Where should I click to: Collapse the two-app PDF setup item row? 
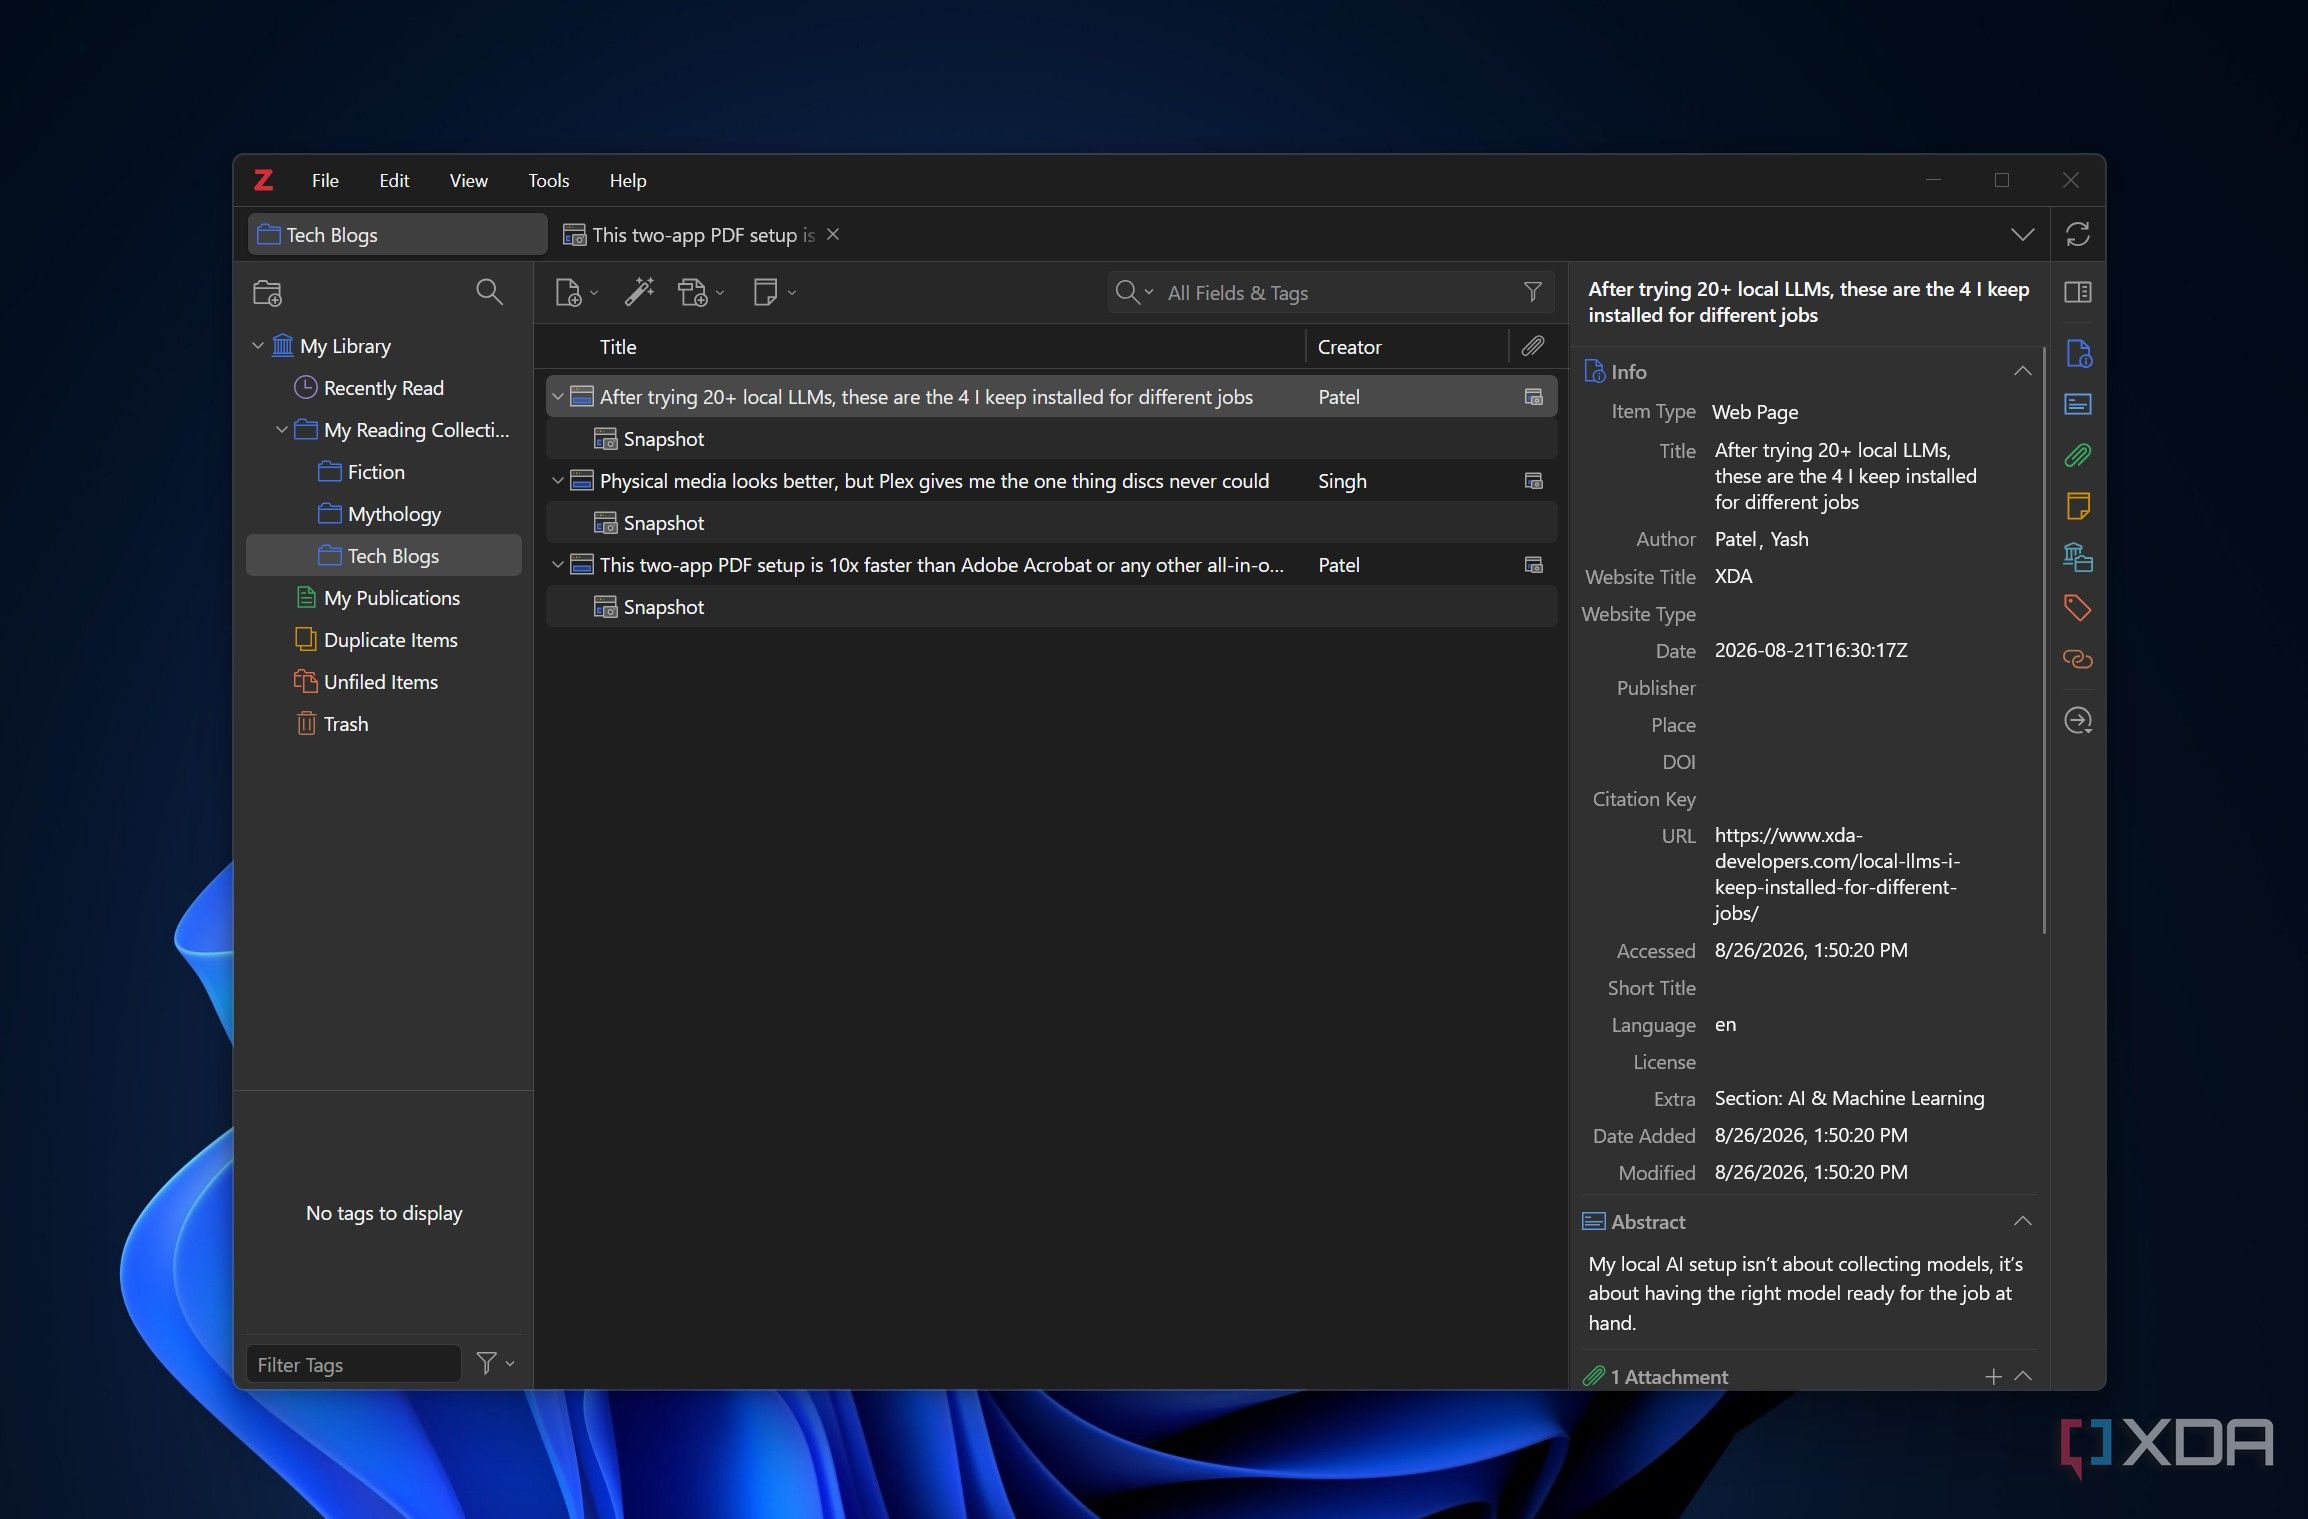558,565
